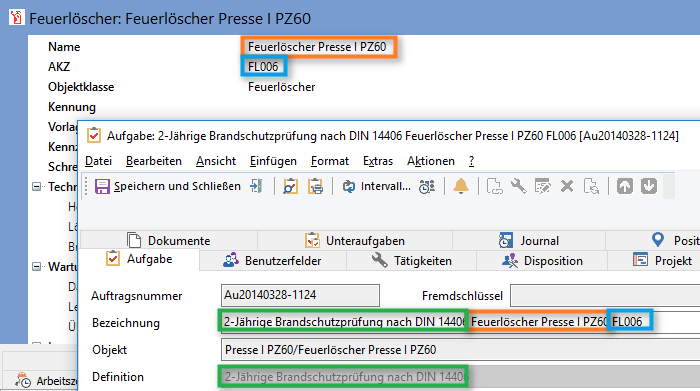Click the up arrow navigation button
The width and height of the screenshot is (700, 391).
[625, 186]
